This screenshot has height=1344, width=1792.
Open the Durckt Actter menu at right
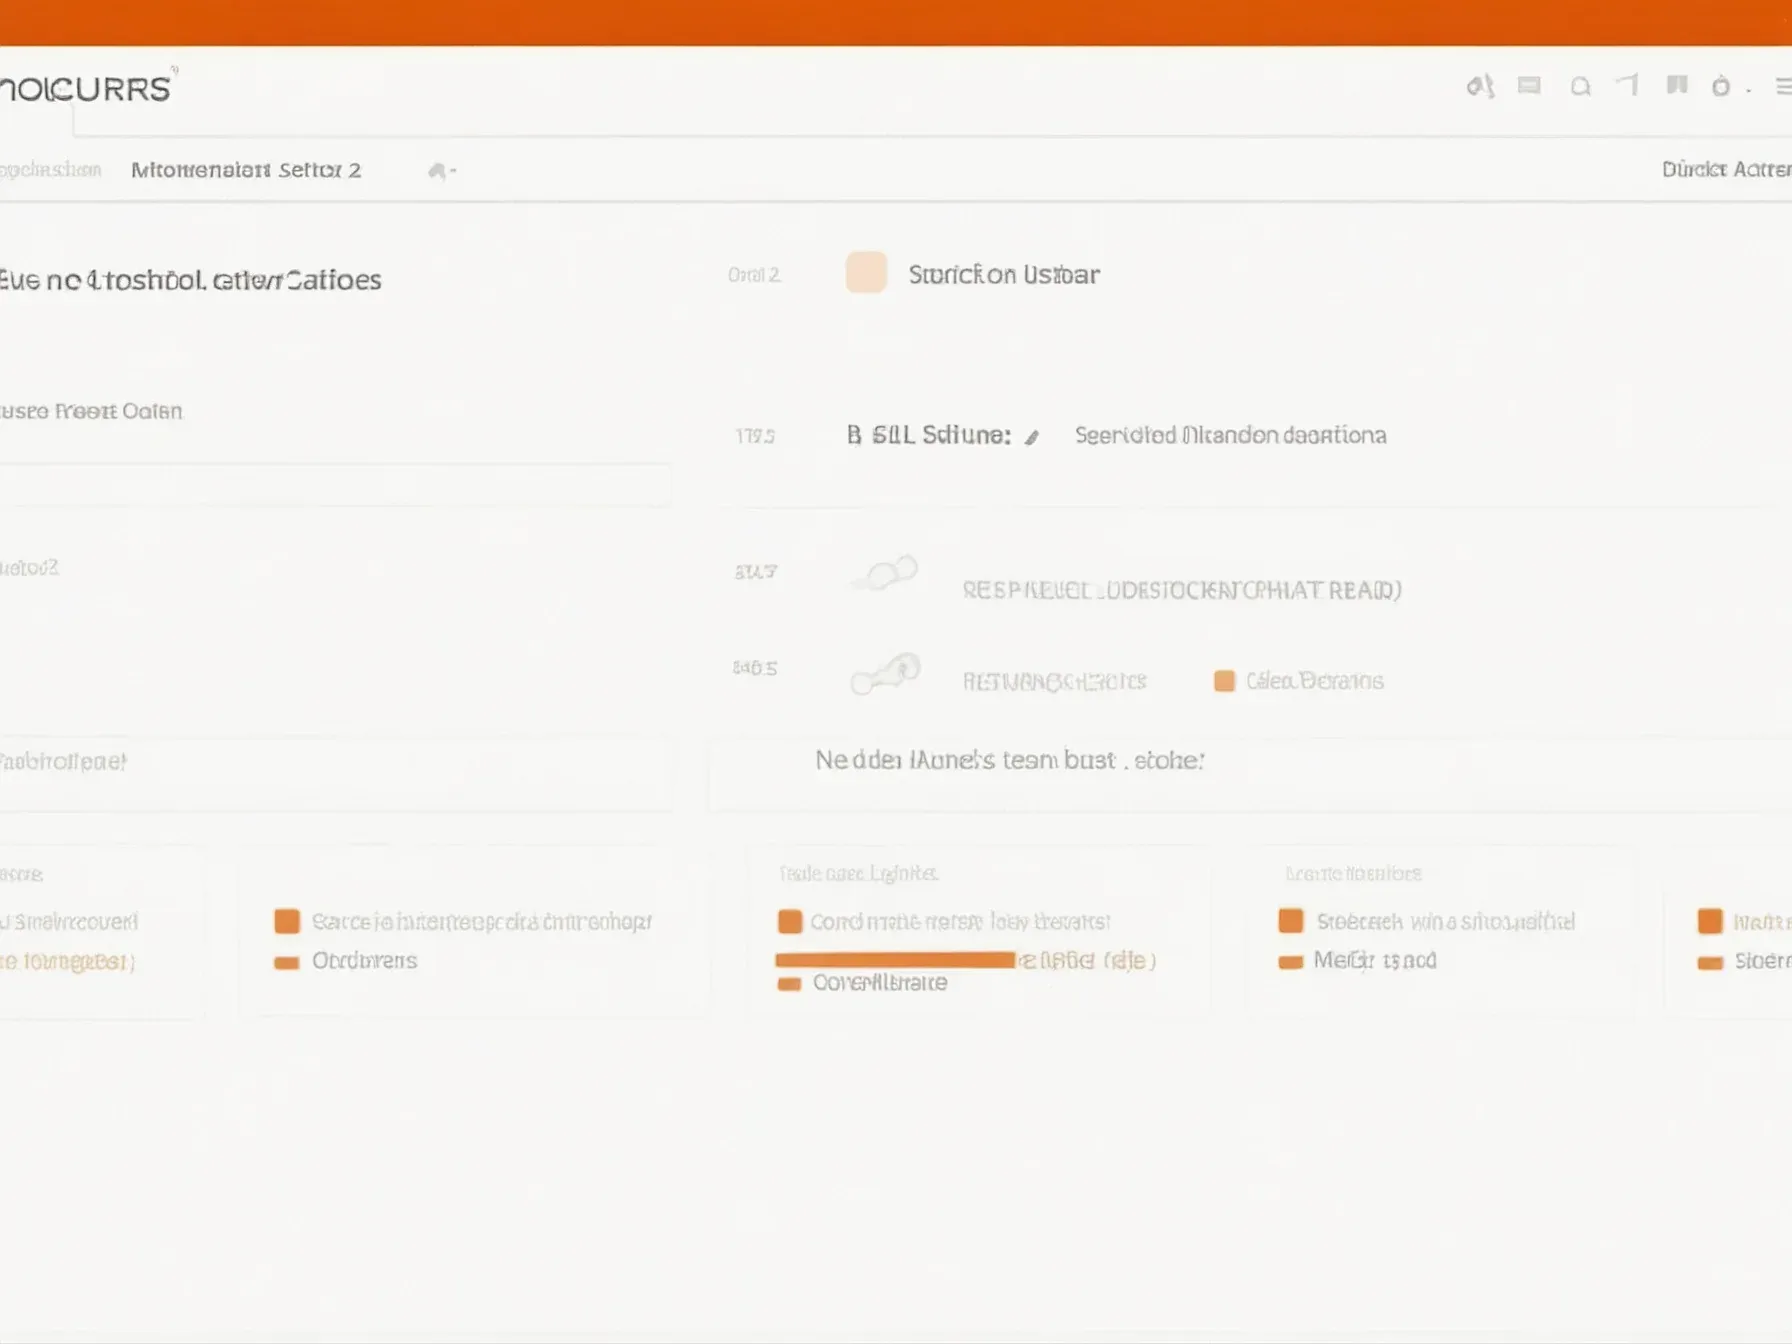tap(1725, 170)
